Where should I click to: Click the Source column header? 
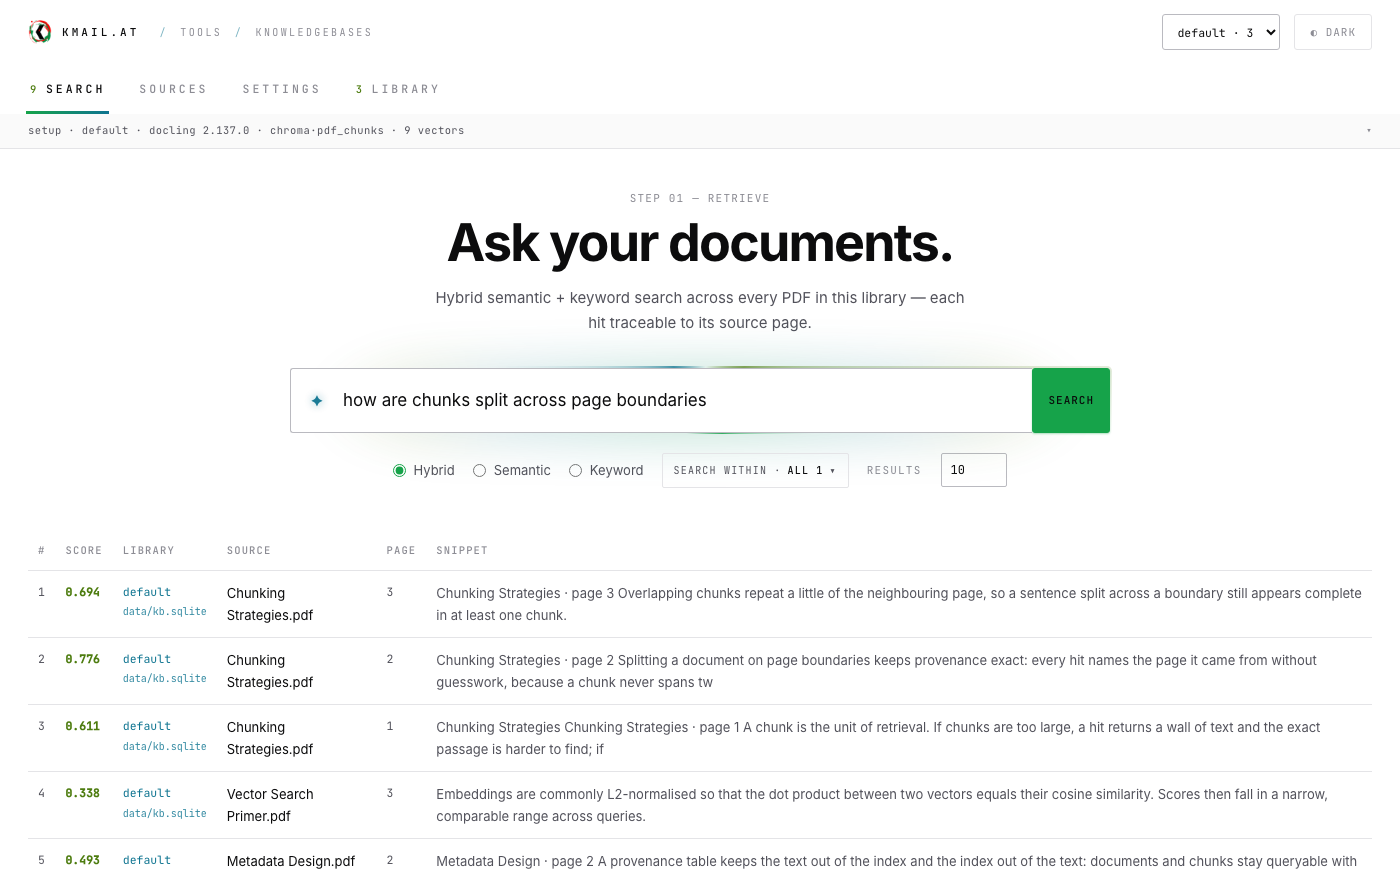point(249,551)
